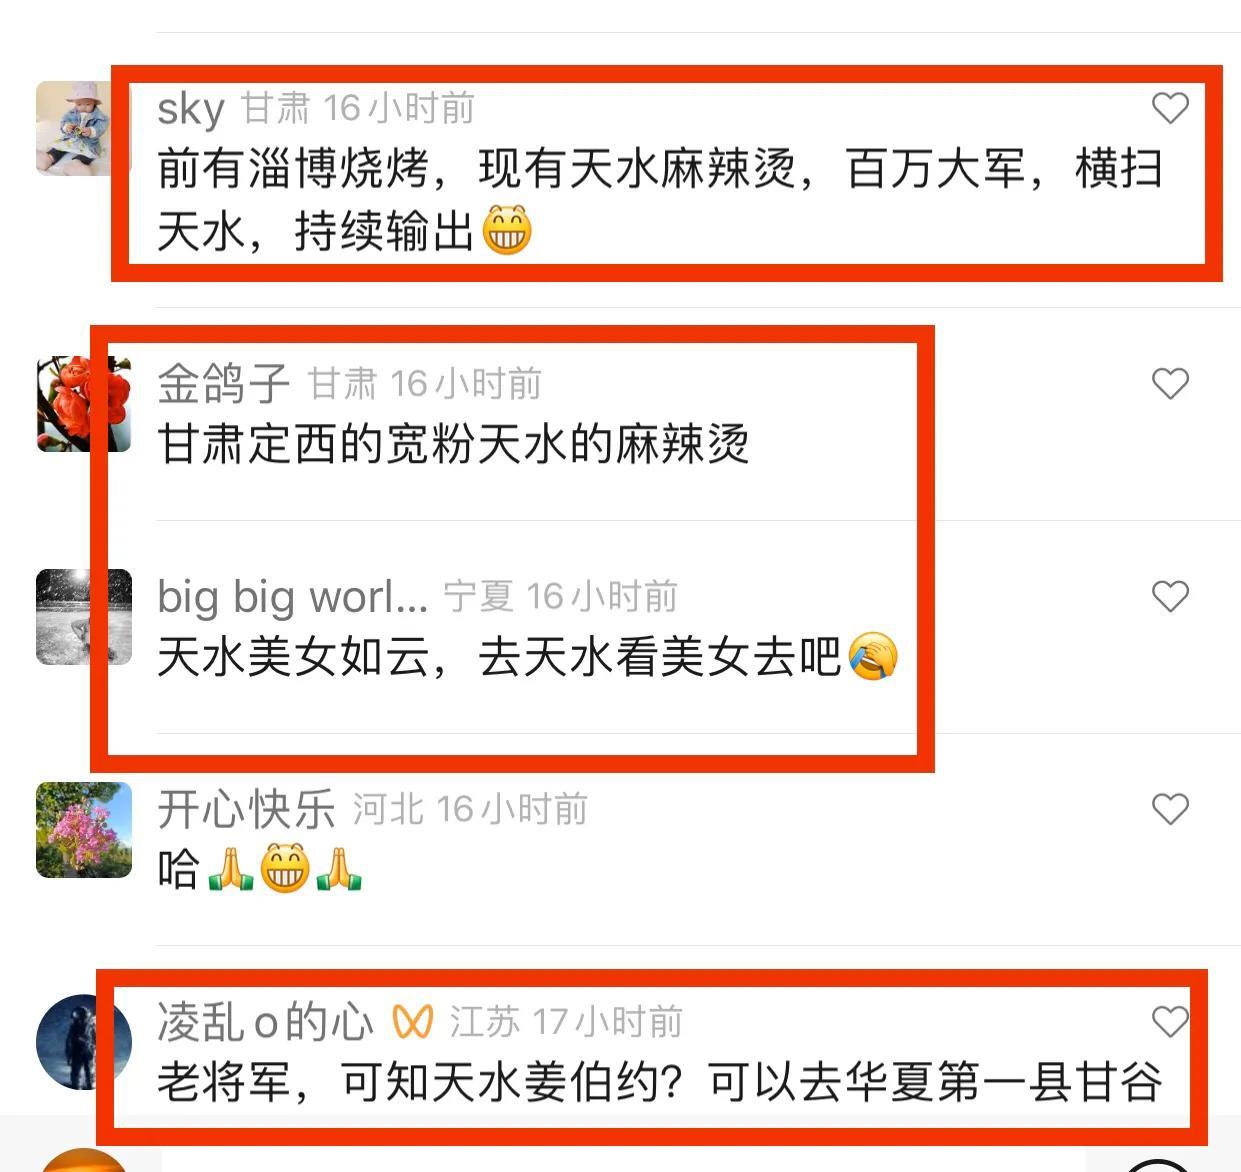Select comment 天水美女如云
This screenshot has height=1172, width=1241.
tap(527, 657)
